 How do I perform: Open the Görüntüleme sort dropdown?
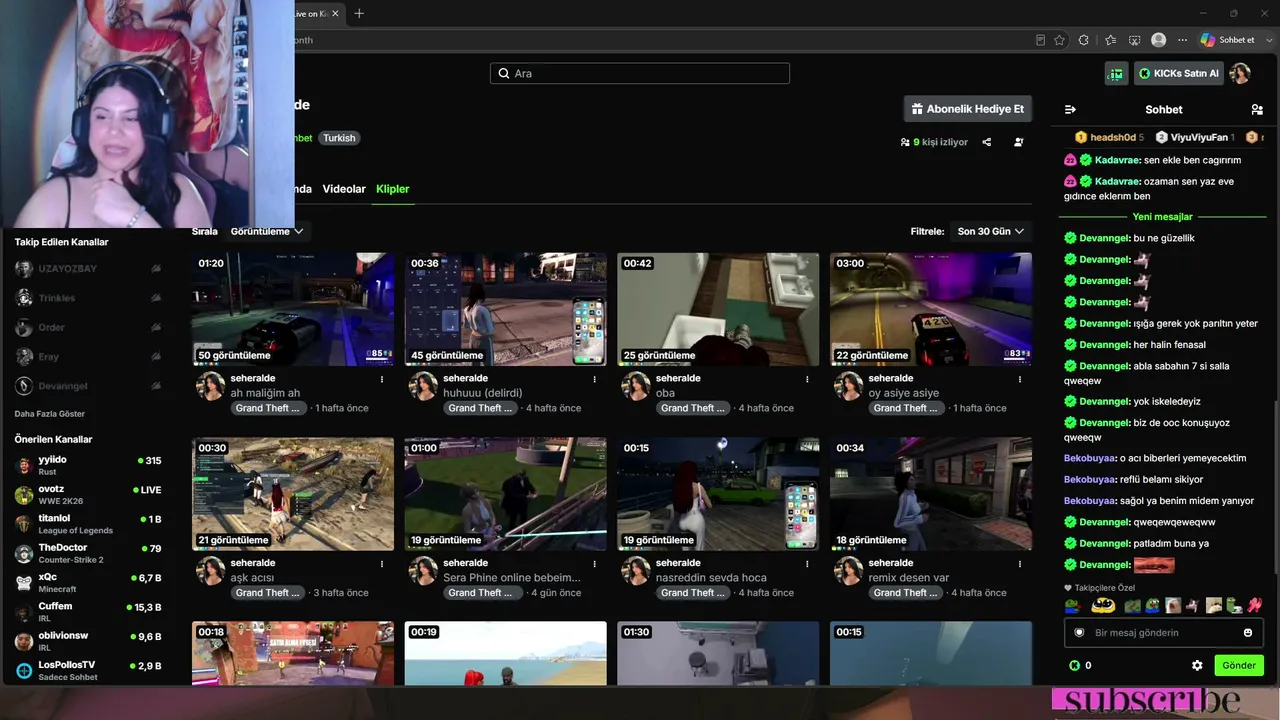267,231
